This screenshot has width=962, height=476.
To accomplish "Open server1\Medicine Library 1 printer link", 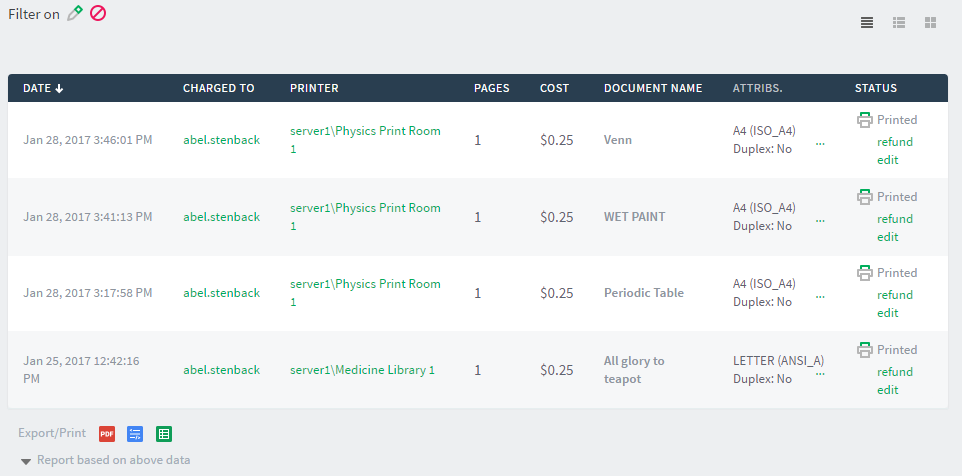I will (x=362, y=370).
